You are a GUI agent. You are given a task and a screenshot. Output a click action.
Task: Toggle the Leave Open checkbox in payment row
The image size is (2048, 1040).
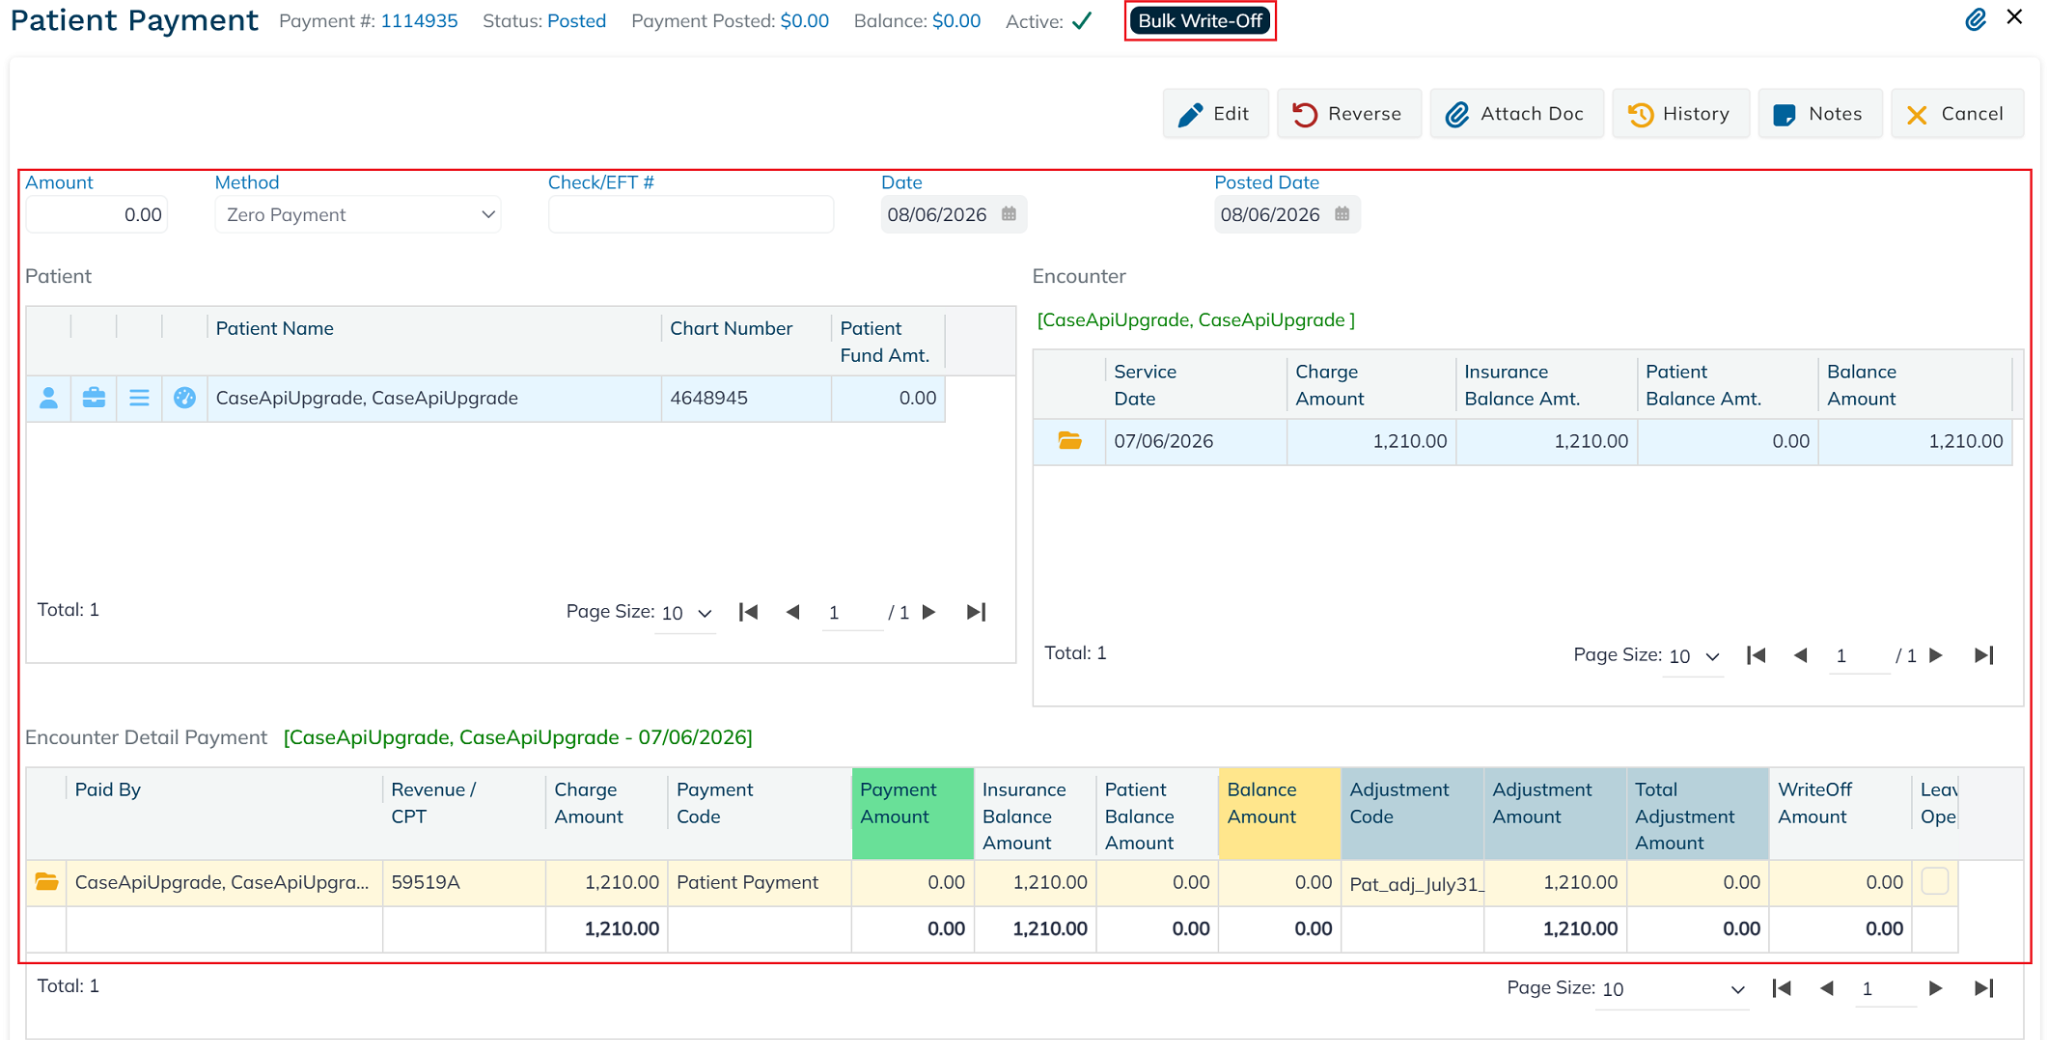pyautogui.click(x=1935, y=881)
